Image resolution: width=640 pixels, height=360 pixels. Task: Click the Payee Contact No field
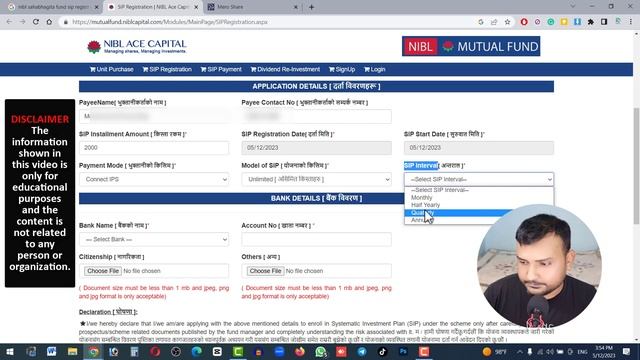coord(316,116)
